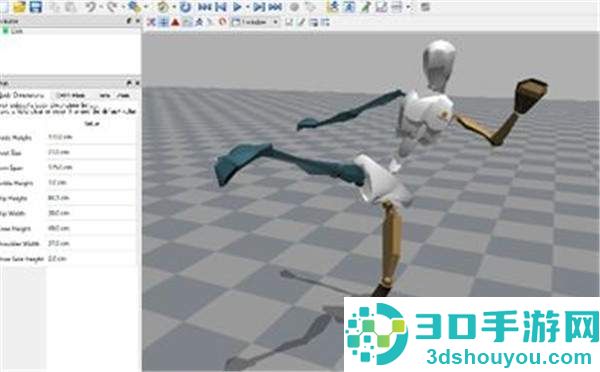This screenshot has height=372, width=600.
Task: Close the Body Dimensions properties panel
Action: [x=137, y=83]
